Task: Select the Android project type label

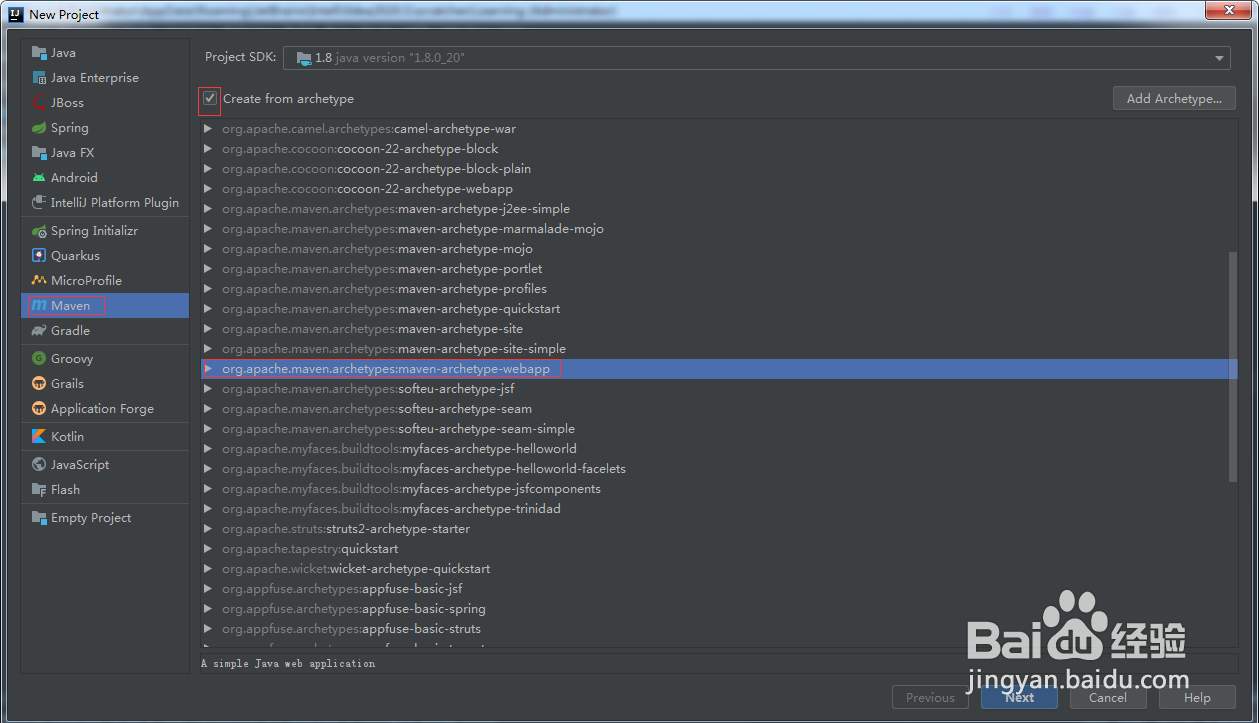Action: tap(74, 178)
